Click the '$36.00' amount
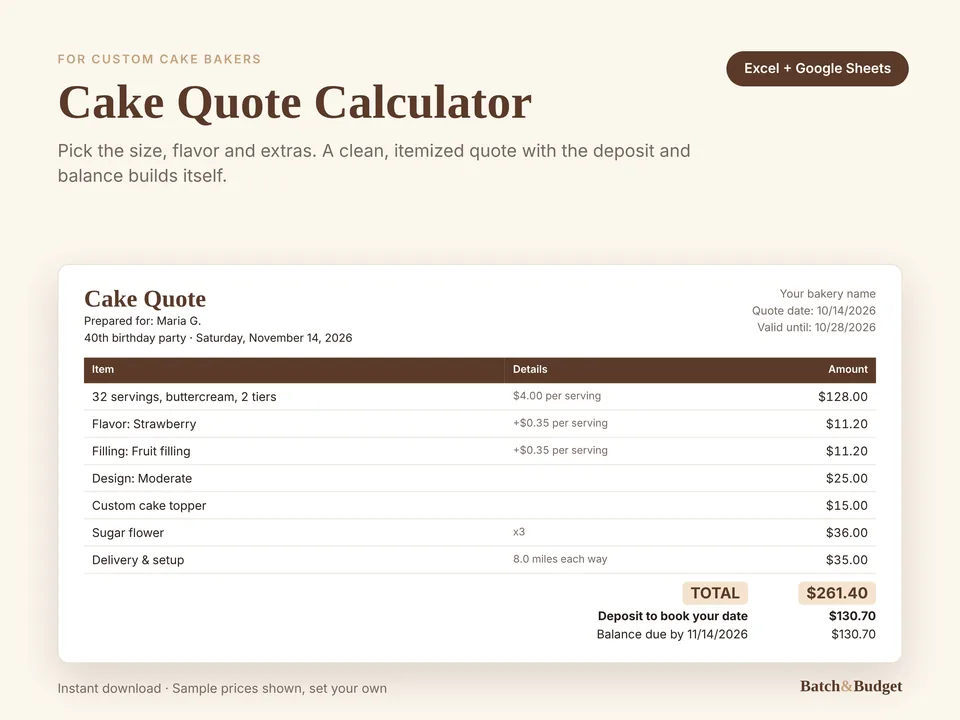Viewport: 960px width, 720px height. point(847,533)
